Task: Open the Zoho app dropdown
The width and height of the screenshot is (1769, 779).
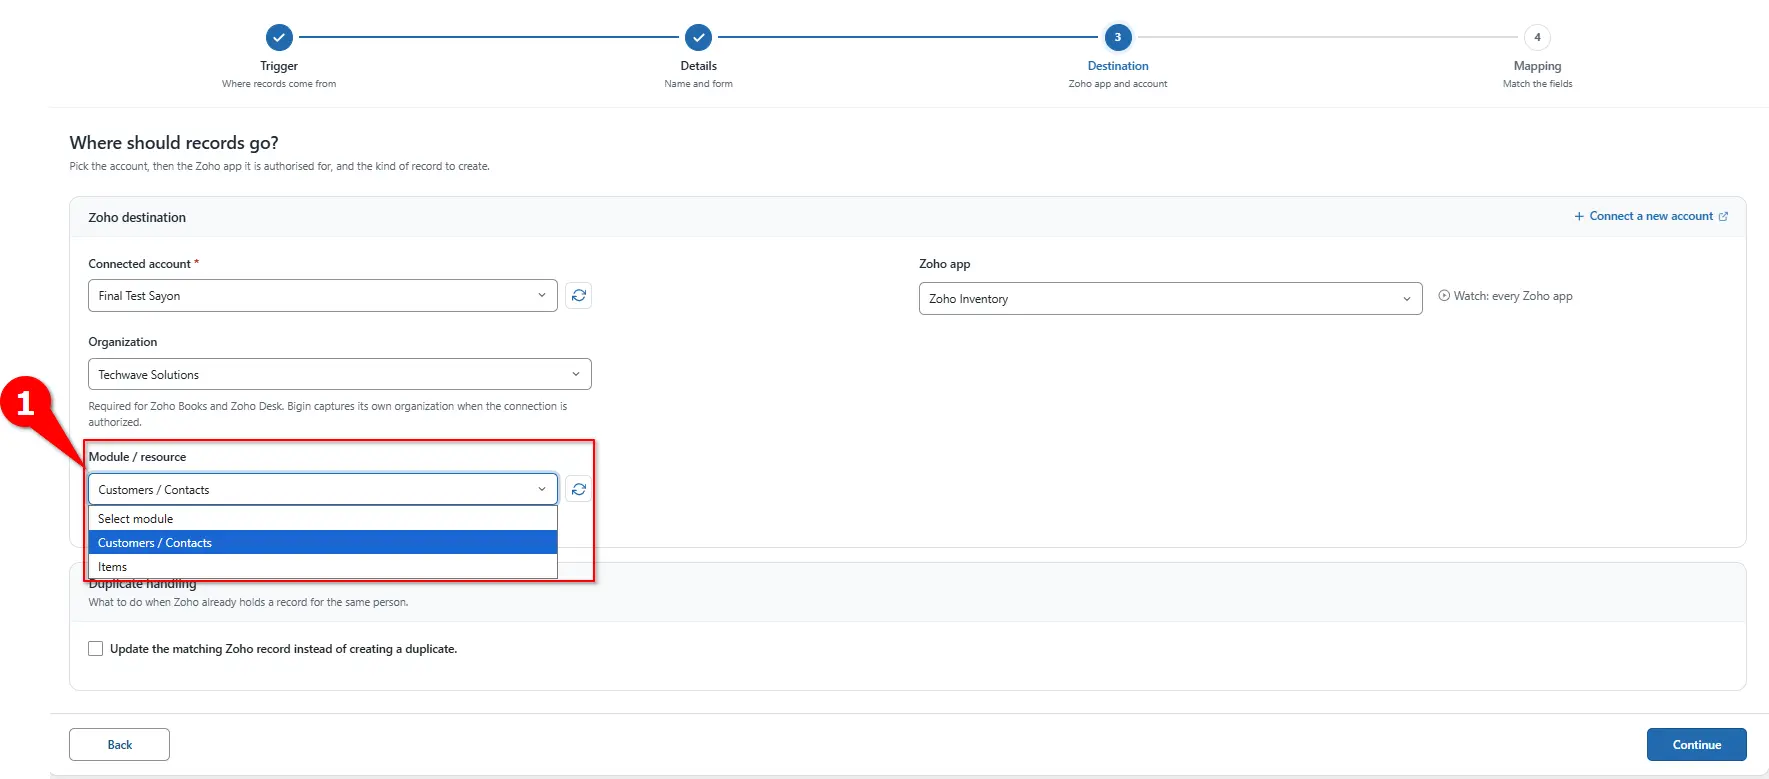Action: 1170,298
